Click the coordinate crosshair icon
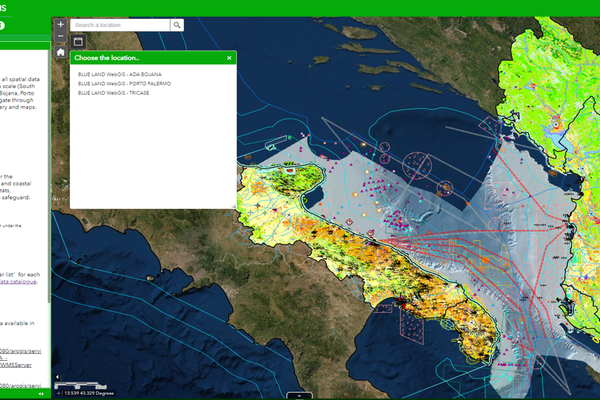600x400 pixels. pyautogui.click(x=59, y=393)
